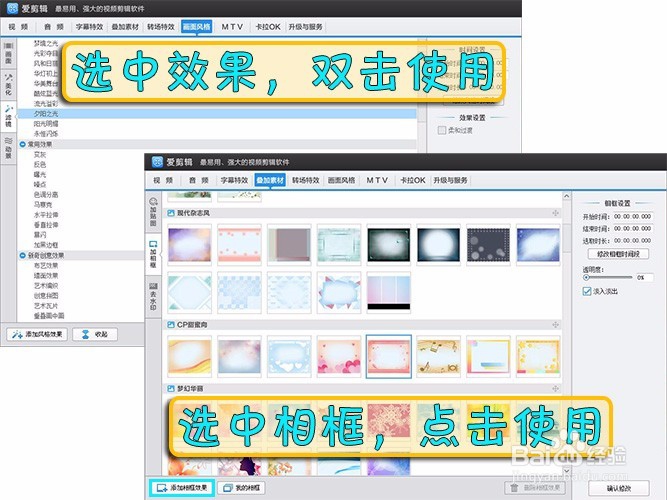The height and width of the screenshot is (500, 667).
Task: Open MTV tab in front window
Action: click(377, 180)
